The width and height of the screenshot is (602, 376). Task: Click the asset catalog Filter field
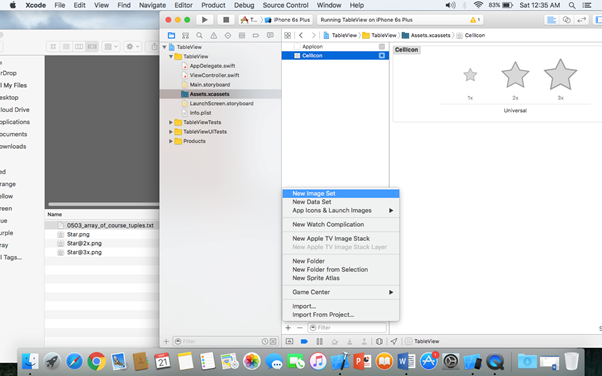[x=347, y=328]
